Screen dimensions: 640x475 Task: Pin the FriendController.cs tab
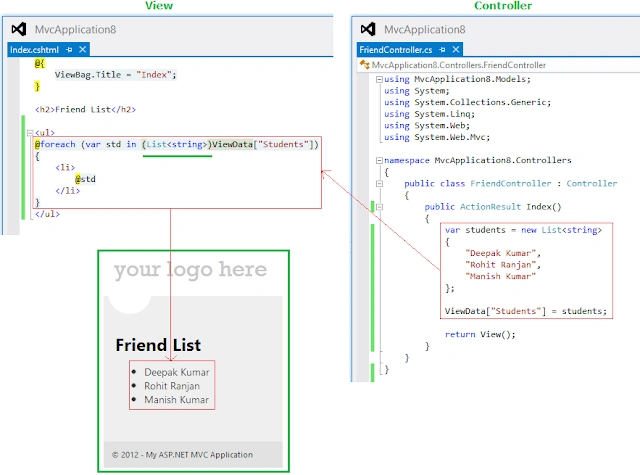442,50
